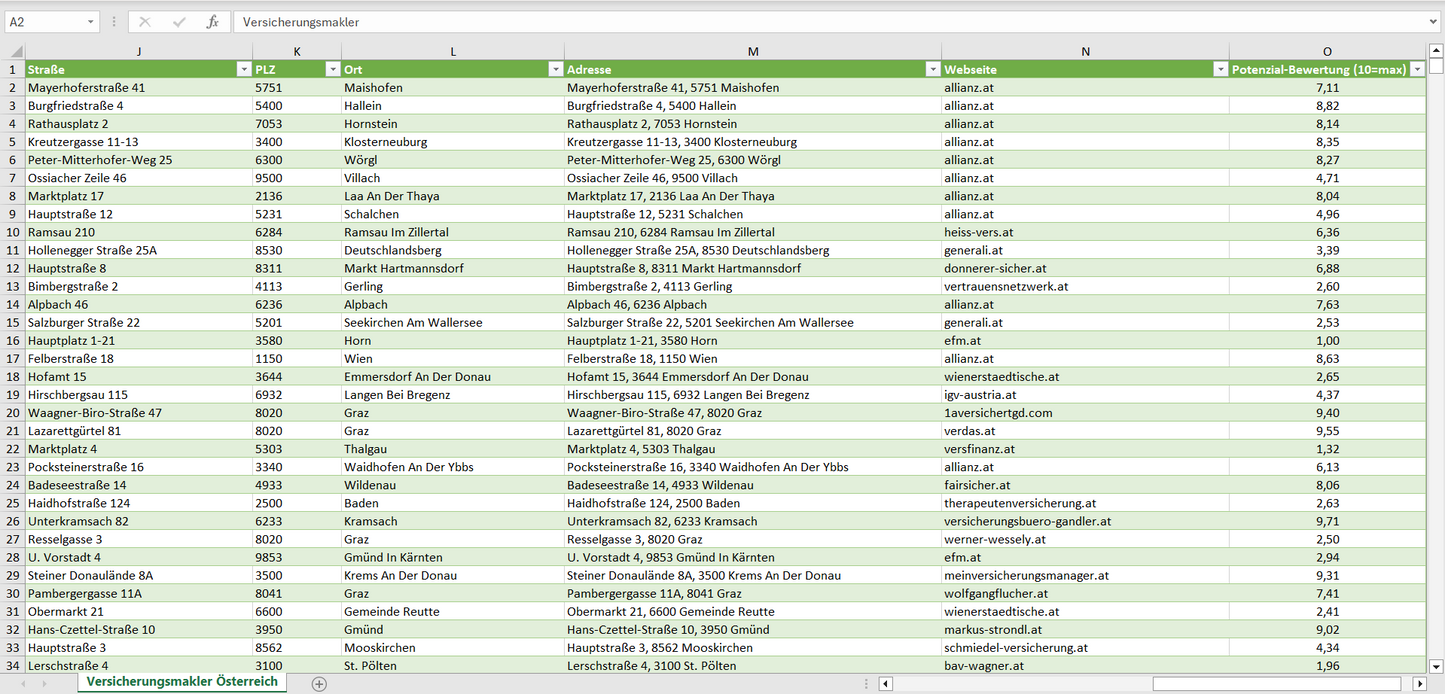Expand the formula bar with chevron
This screenshot has width=1445, height=694.
[1434, 22]
